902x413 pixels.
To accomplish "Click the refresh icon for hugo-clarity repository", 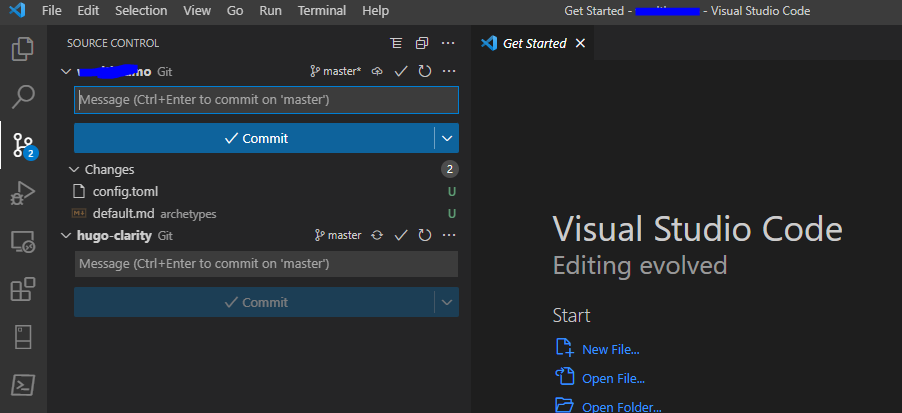I will [425, 236].
